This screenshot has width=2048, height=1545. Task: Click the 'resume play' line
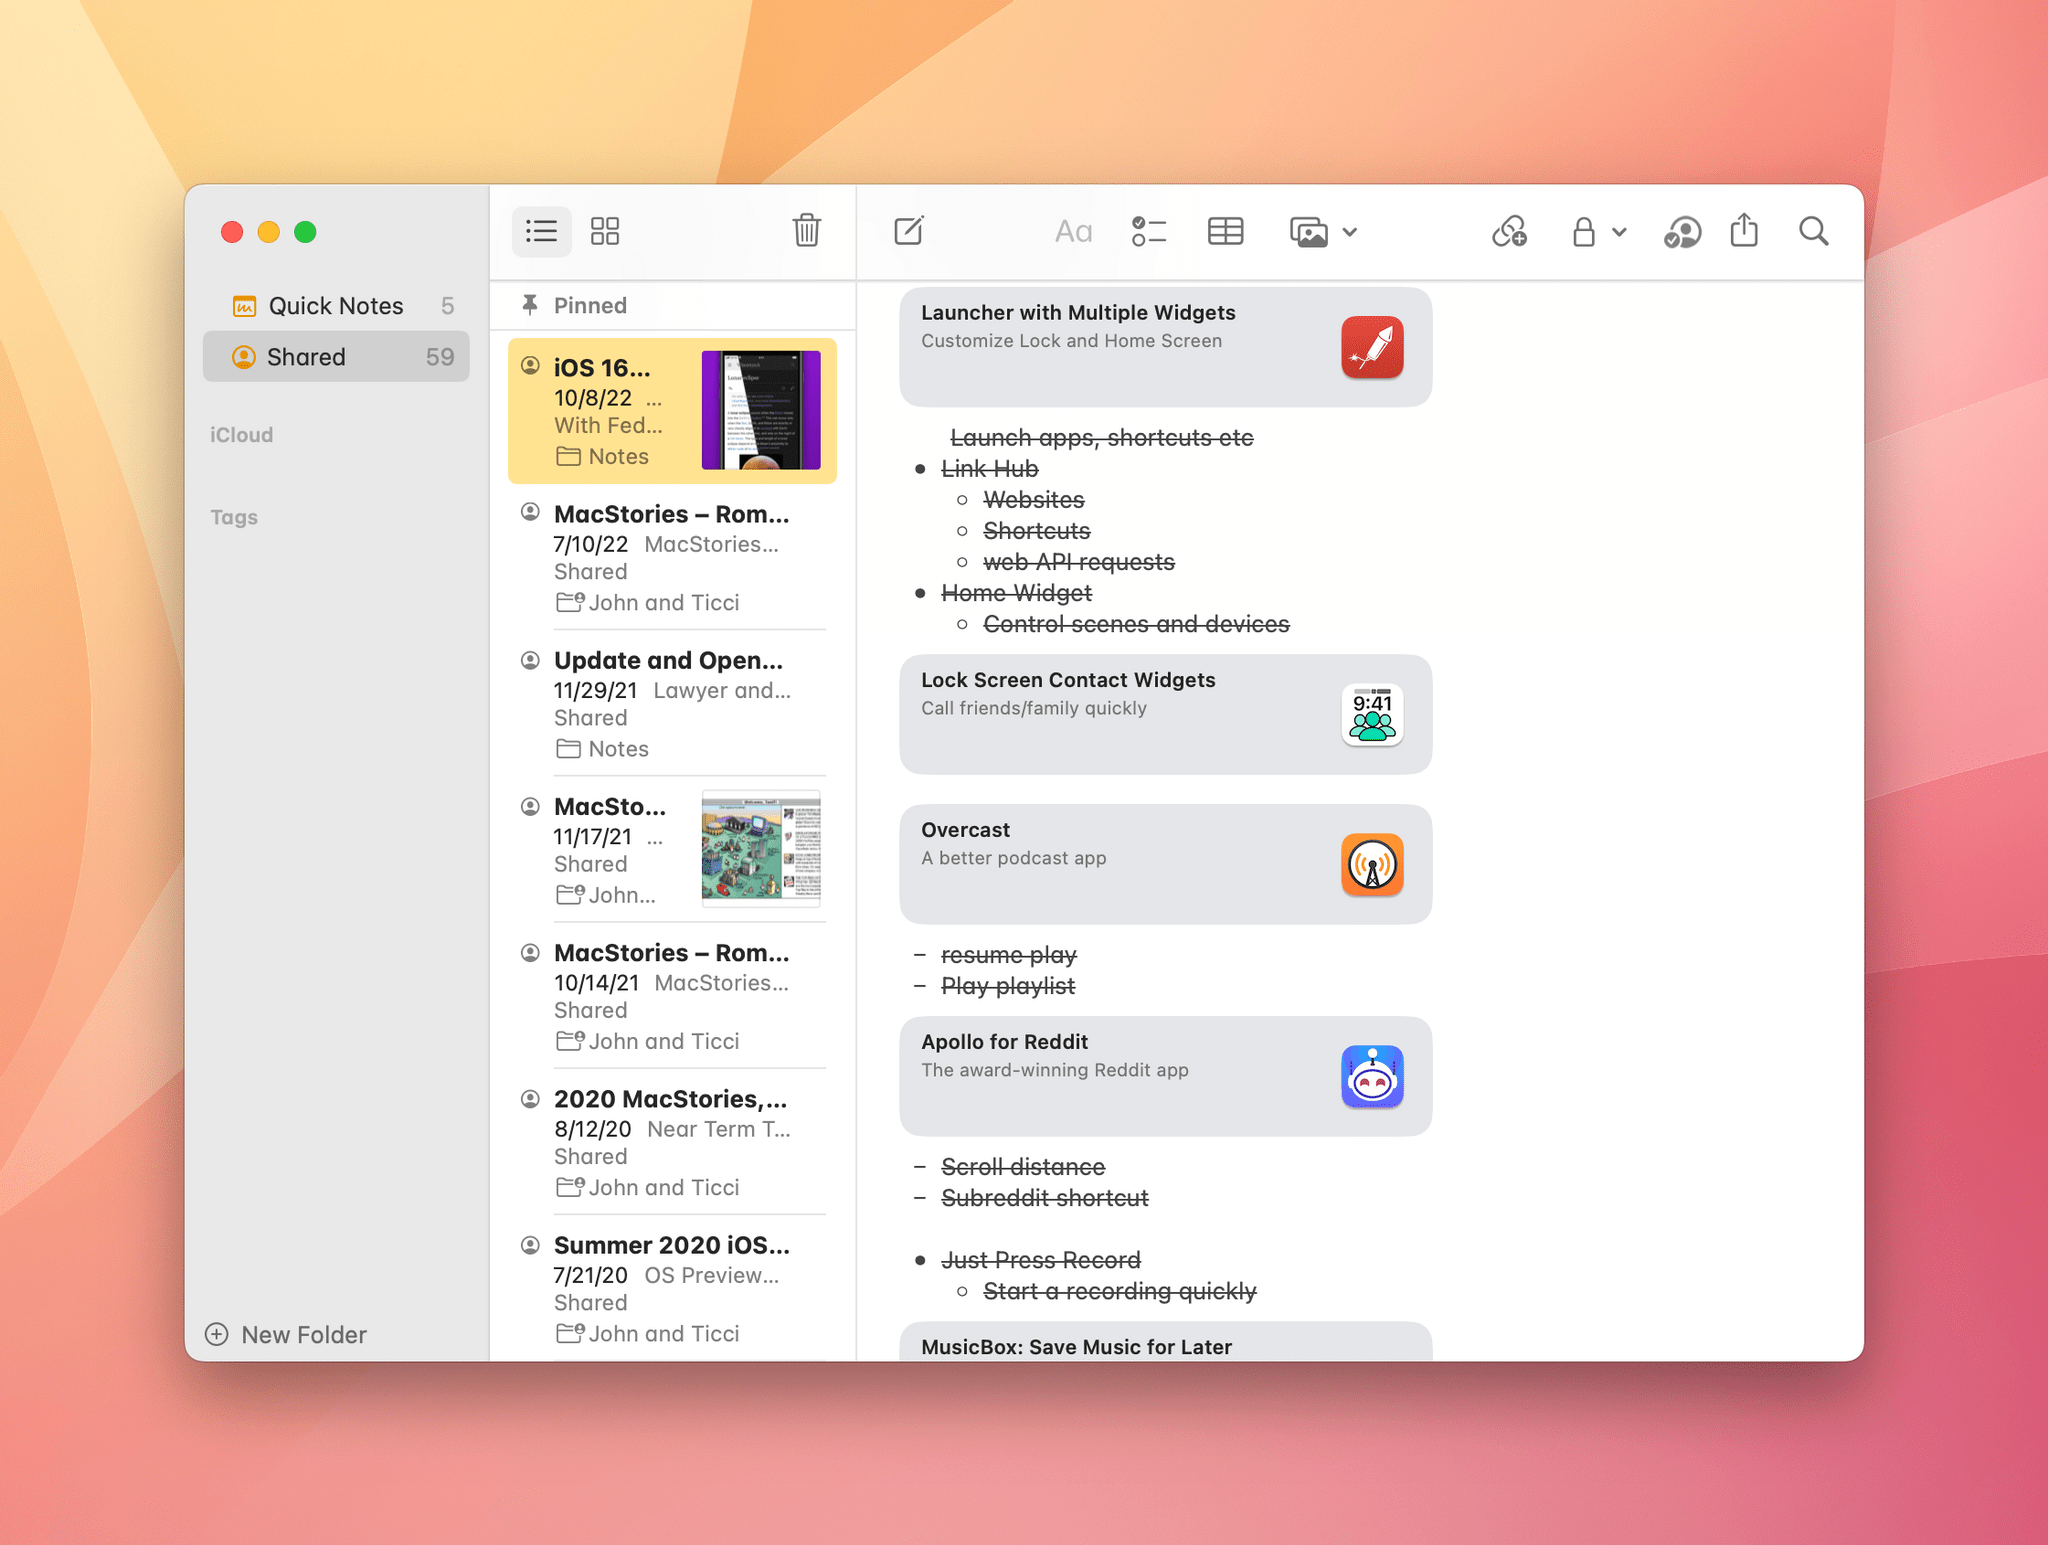point(1008,955)
